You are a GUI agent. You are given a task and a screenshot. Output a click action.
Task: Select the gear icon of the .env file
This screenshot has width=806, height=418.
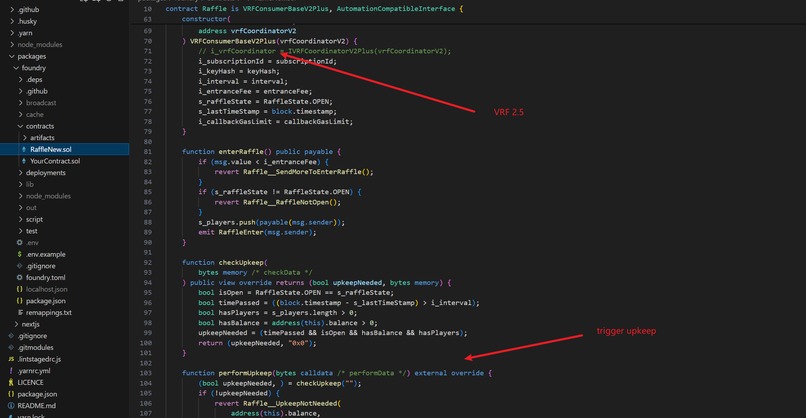click(20, 243)
